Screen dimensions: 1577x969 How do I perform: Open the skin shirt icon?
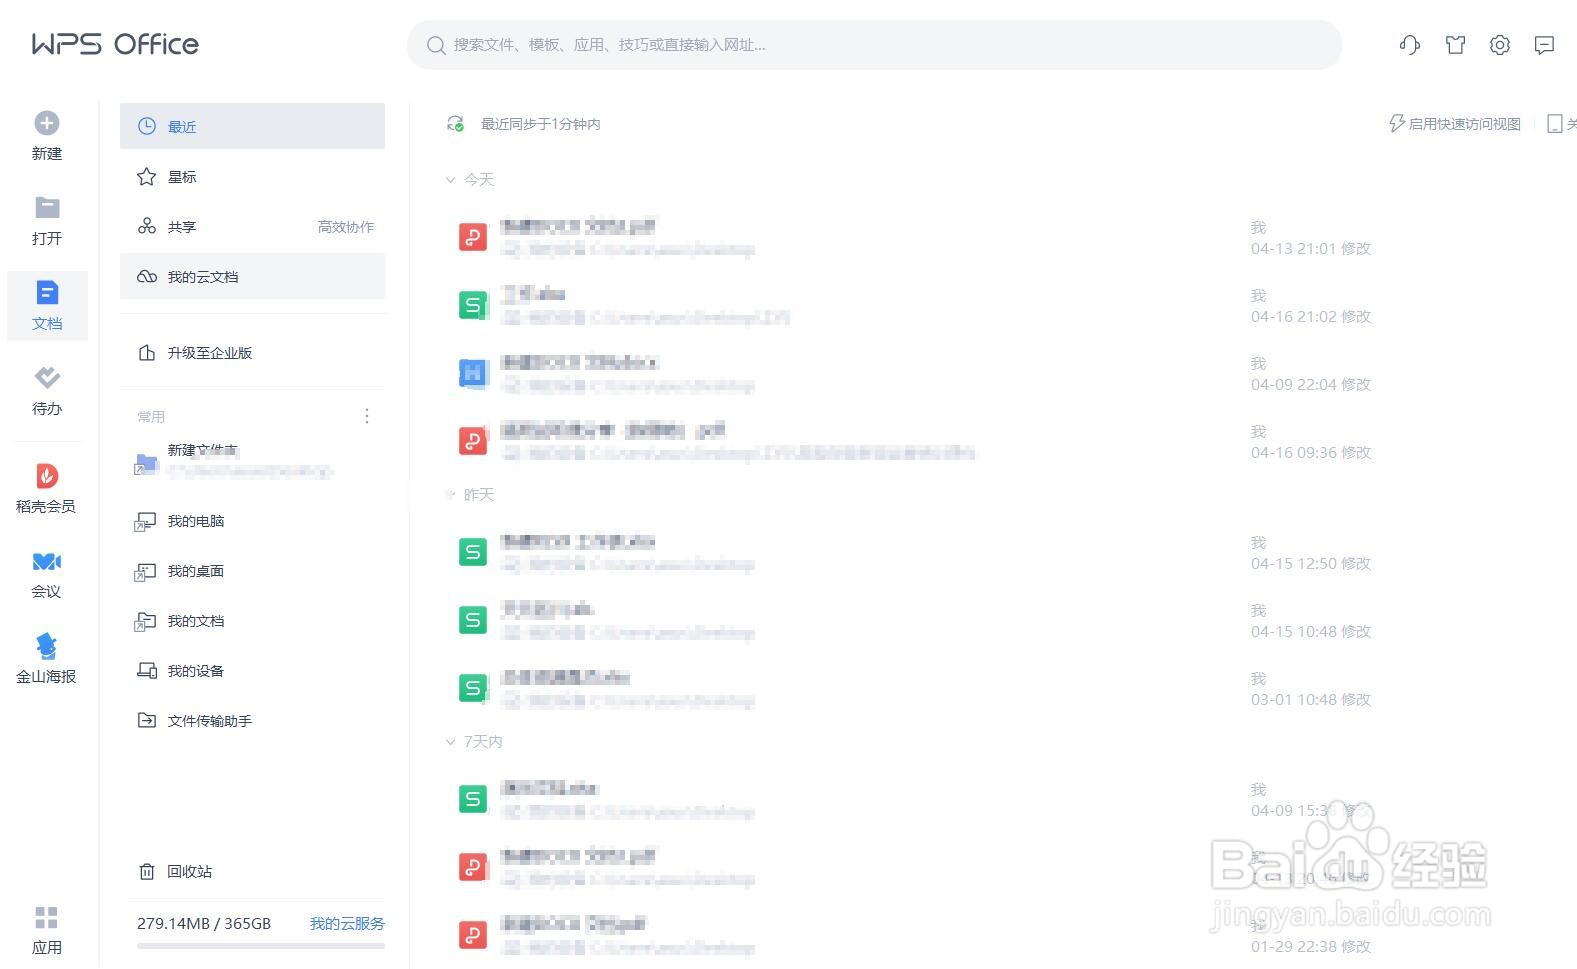pyautogui.click(x=1455, y=45)
